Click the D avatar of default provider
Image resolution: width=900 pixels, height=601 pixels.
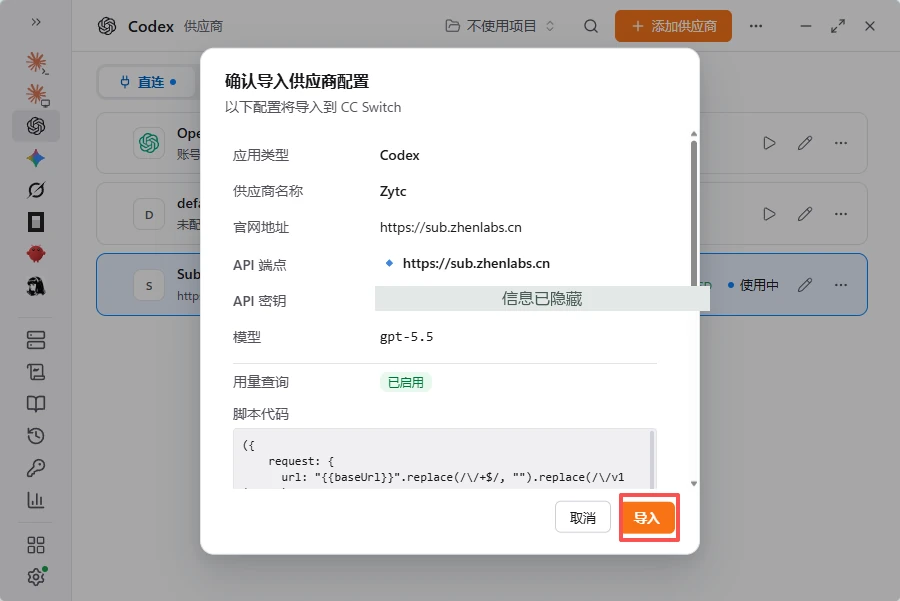149,214
